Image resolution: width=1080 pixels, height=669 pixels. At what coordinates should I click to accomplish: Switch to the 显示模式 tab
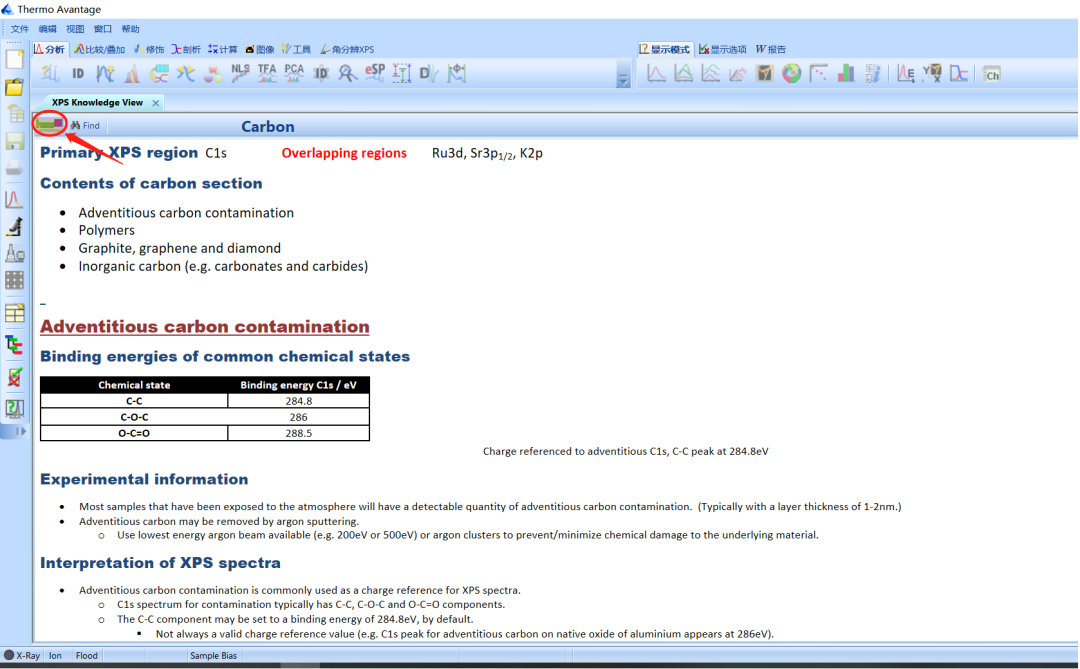[664, 50]
